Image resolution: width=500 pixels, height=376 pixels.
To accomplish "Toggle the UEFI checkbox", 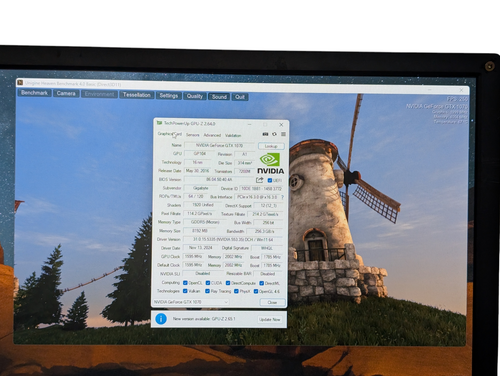I will pos(270,180).
